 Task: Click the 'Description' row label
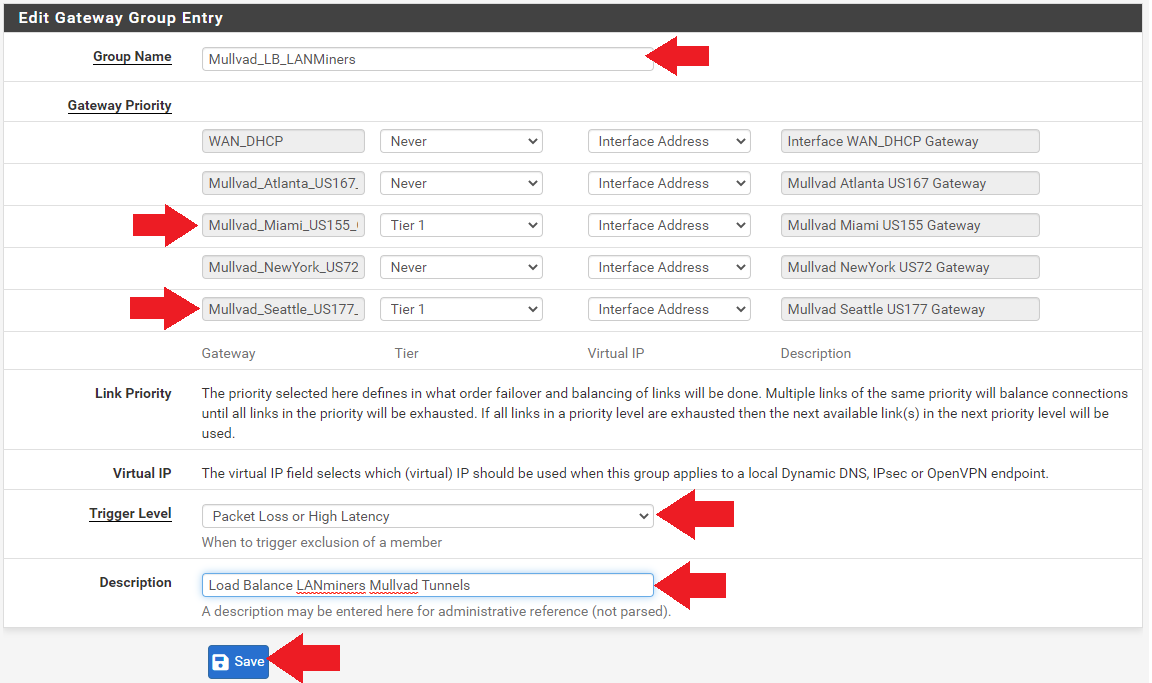tap(135, 582)
